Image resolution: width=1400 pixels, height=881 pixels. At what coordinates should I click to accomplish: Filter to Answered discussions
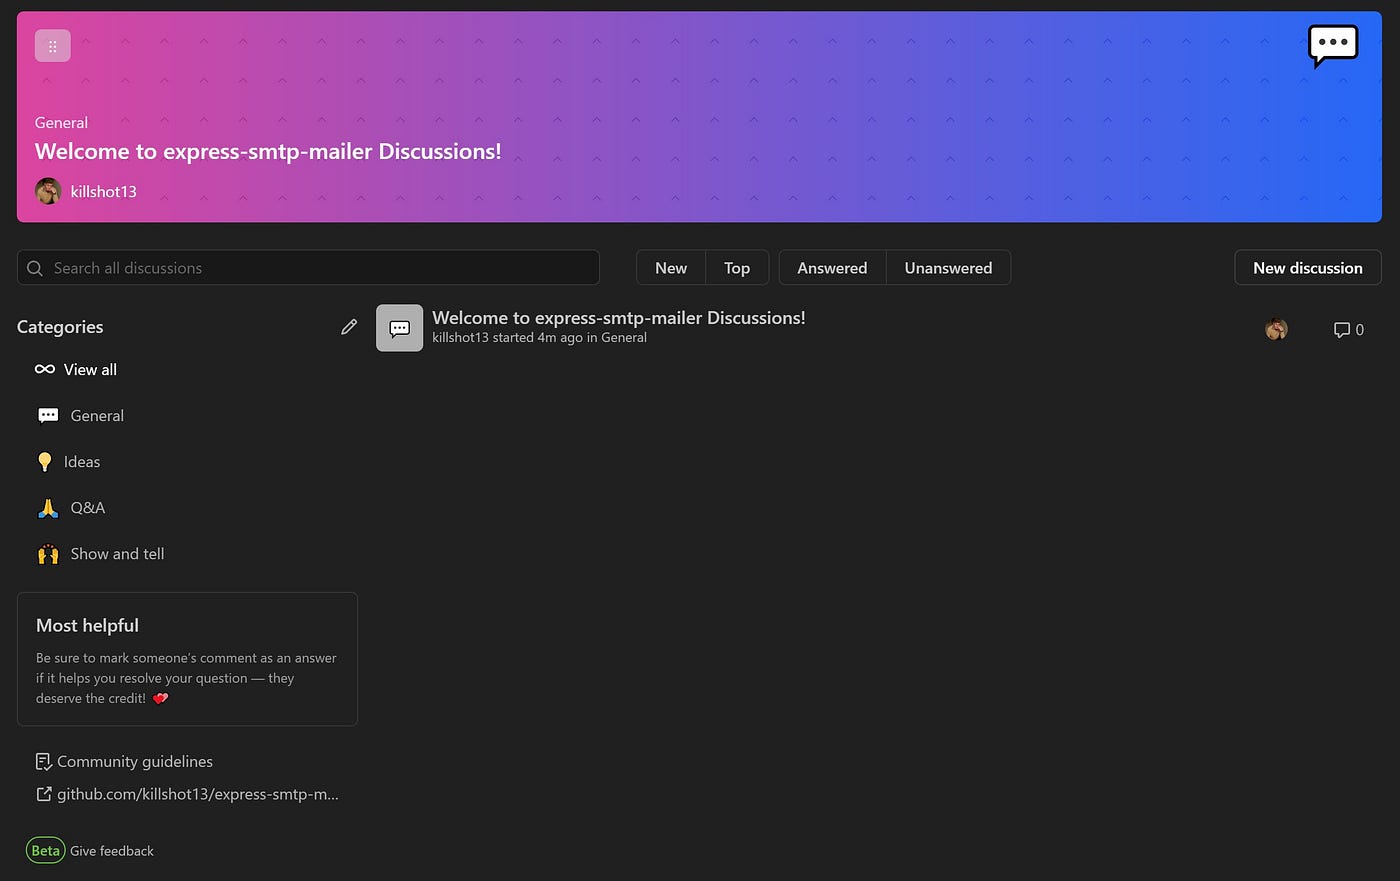(x=832, y=268)
